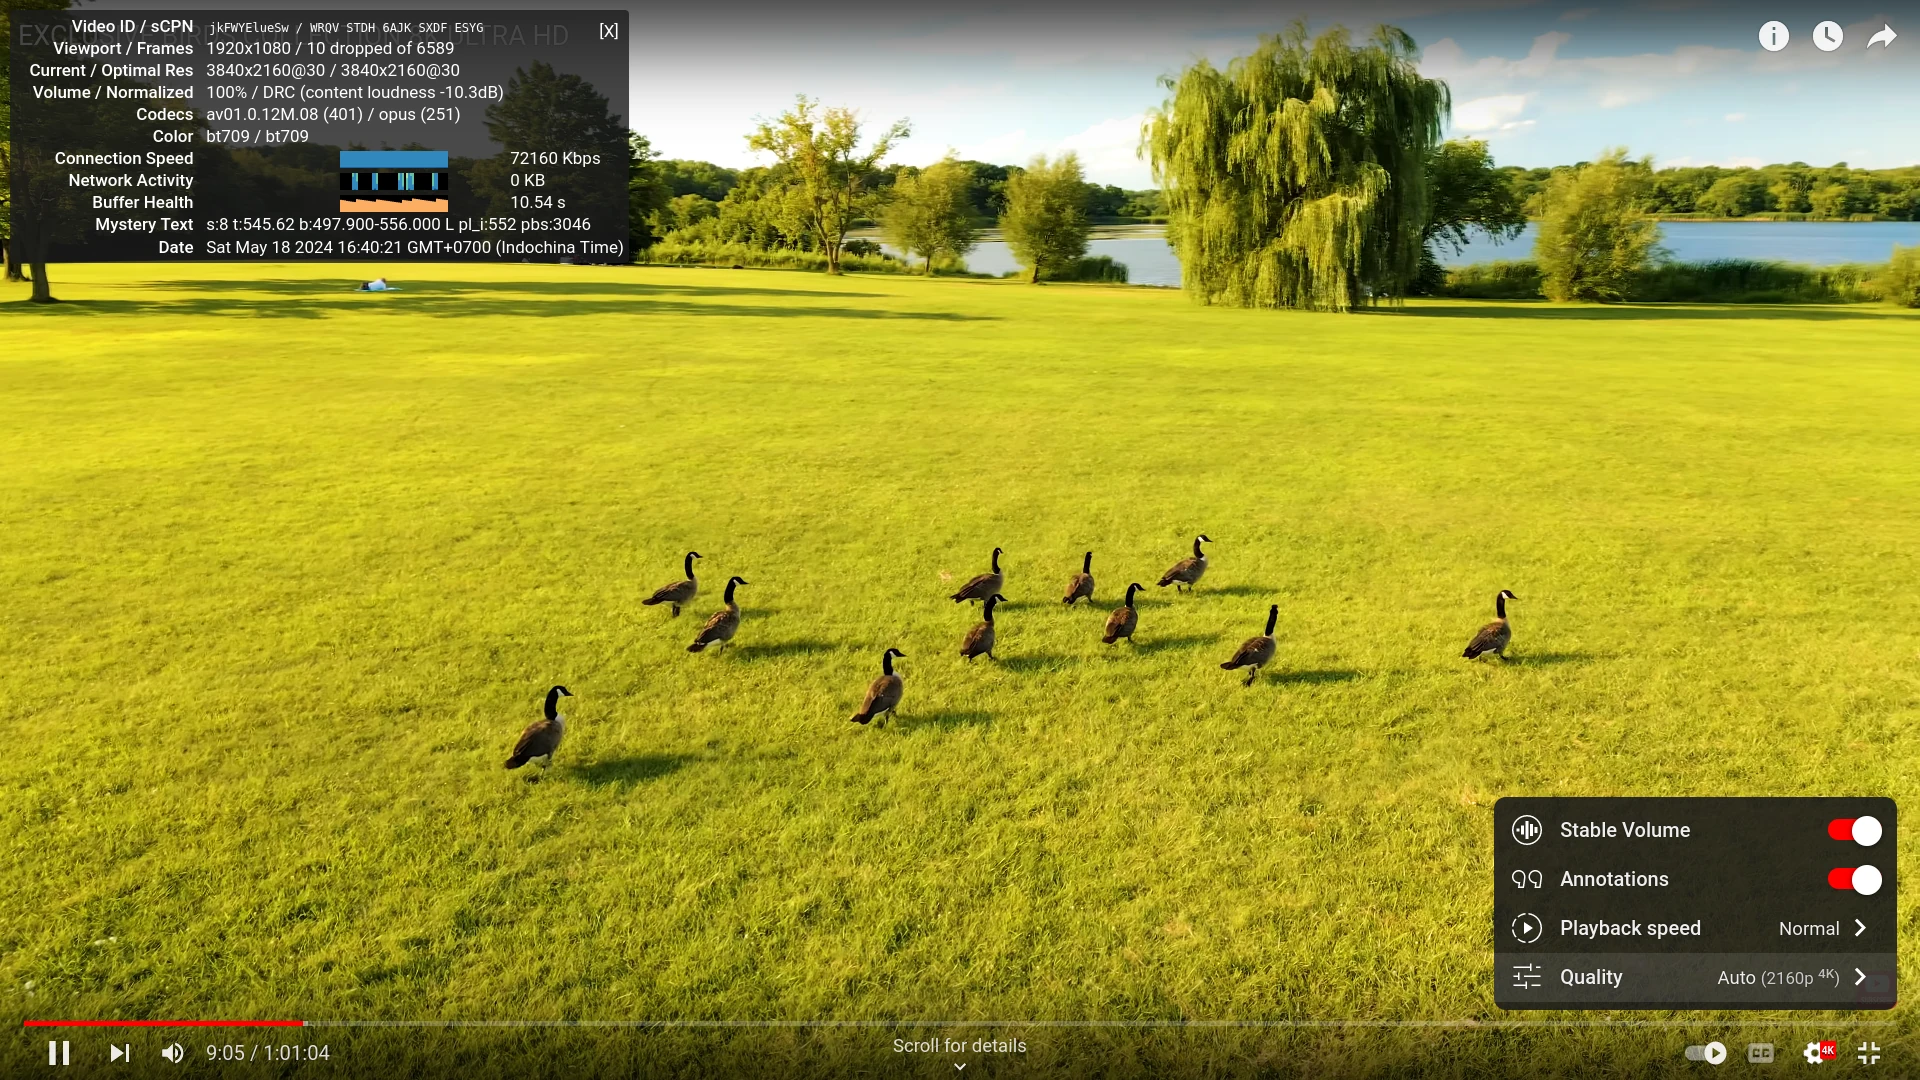Click the Quality row chevron arrow
The height and width of the screenshot is (1080, 1920).
(1861, 977)
